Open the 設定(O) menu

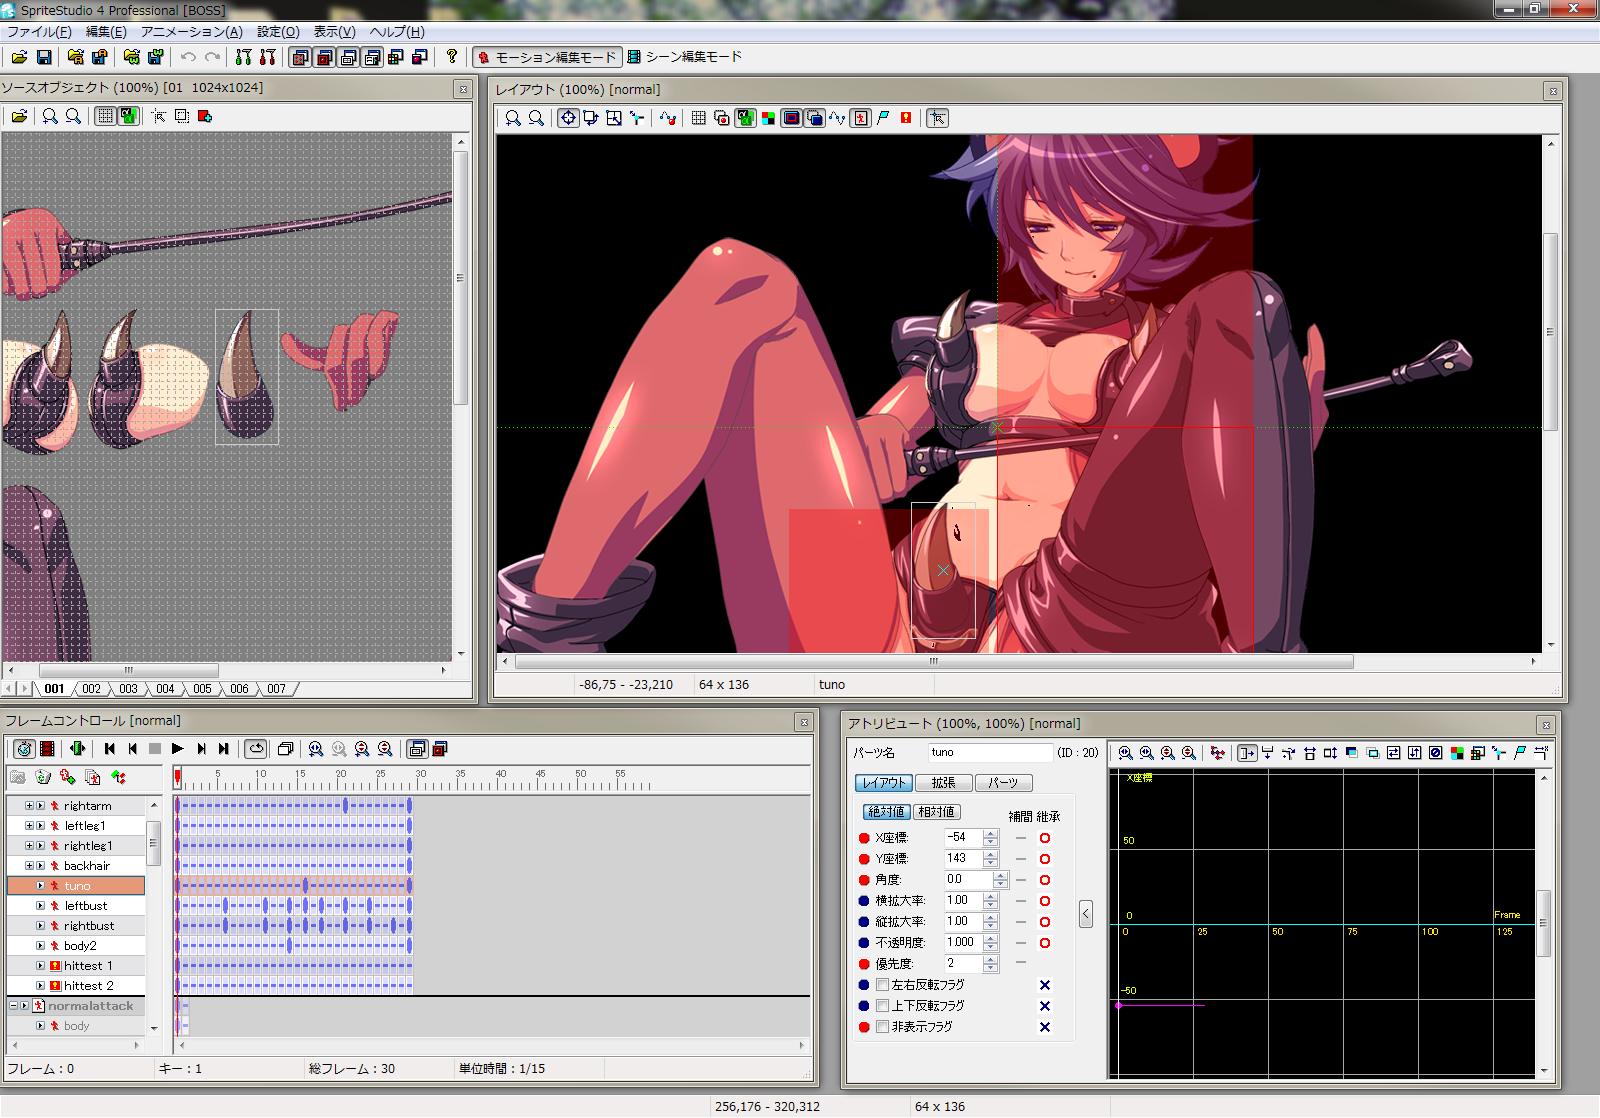coord(279,32)
